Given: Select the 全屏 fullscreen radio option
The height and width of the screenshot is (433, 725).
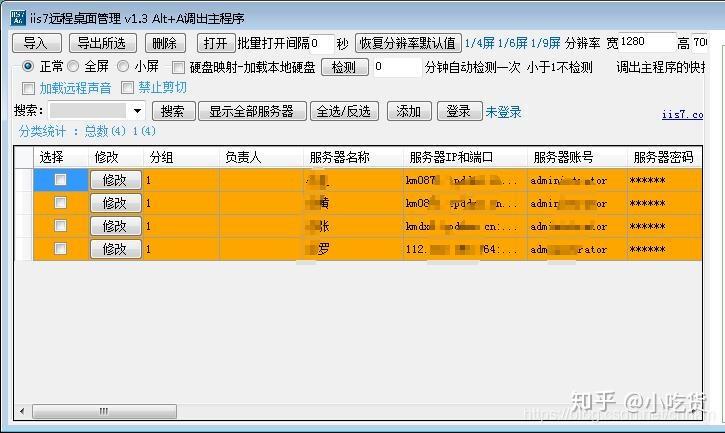Looking at the screenshot, I should [73, 67].
